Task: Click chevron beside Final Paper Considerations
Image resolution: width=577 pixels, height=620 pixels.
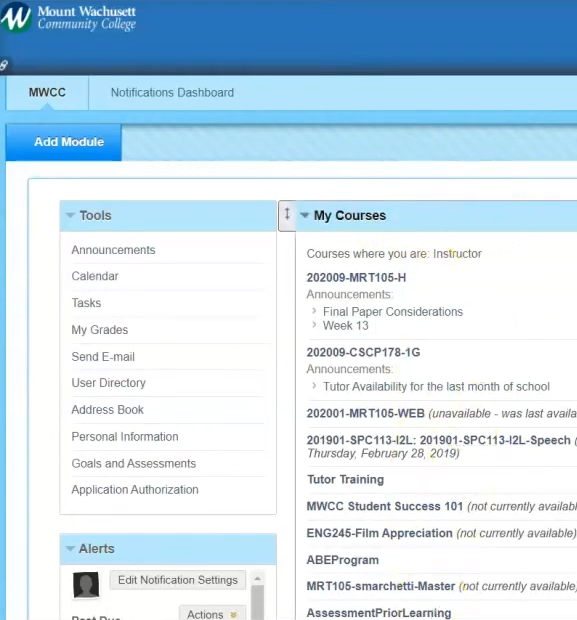Action: 314,311
